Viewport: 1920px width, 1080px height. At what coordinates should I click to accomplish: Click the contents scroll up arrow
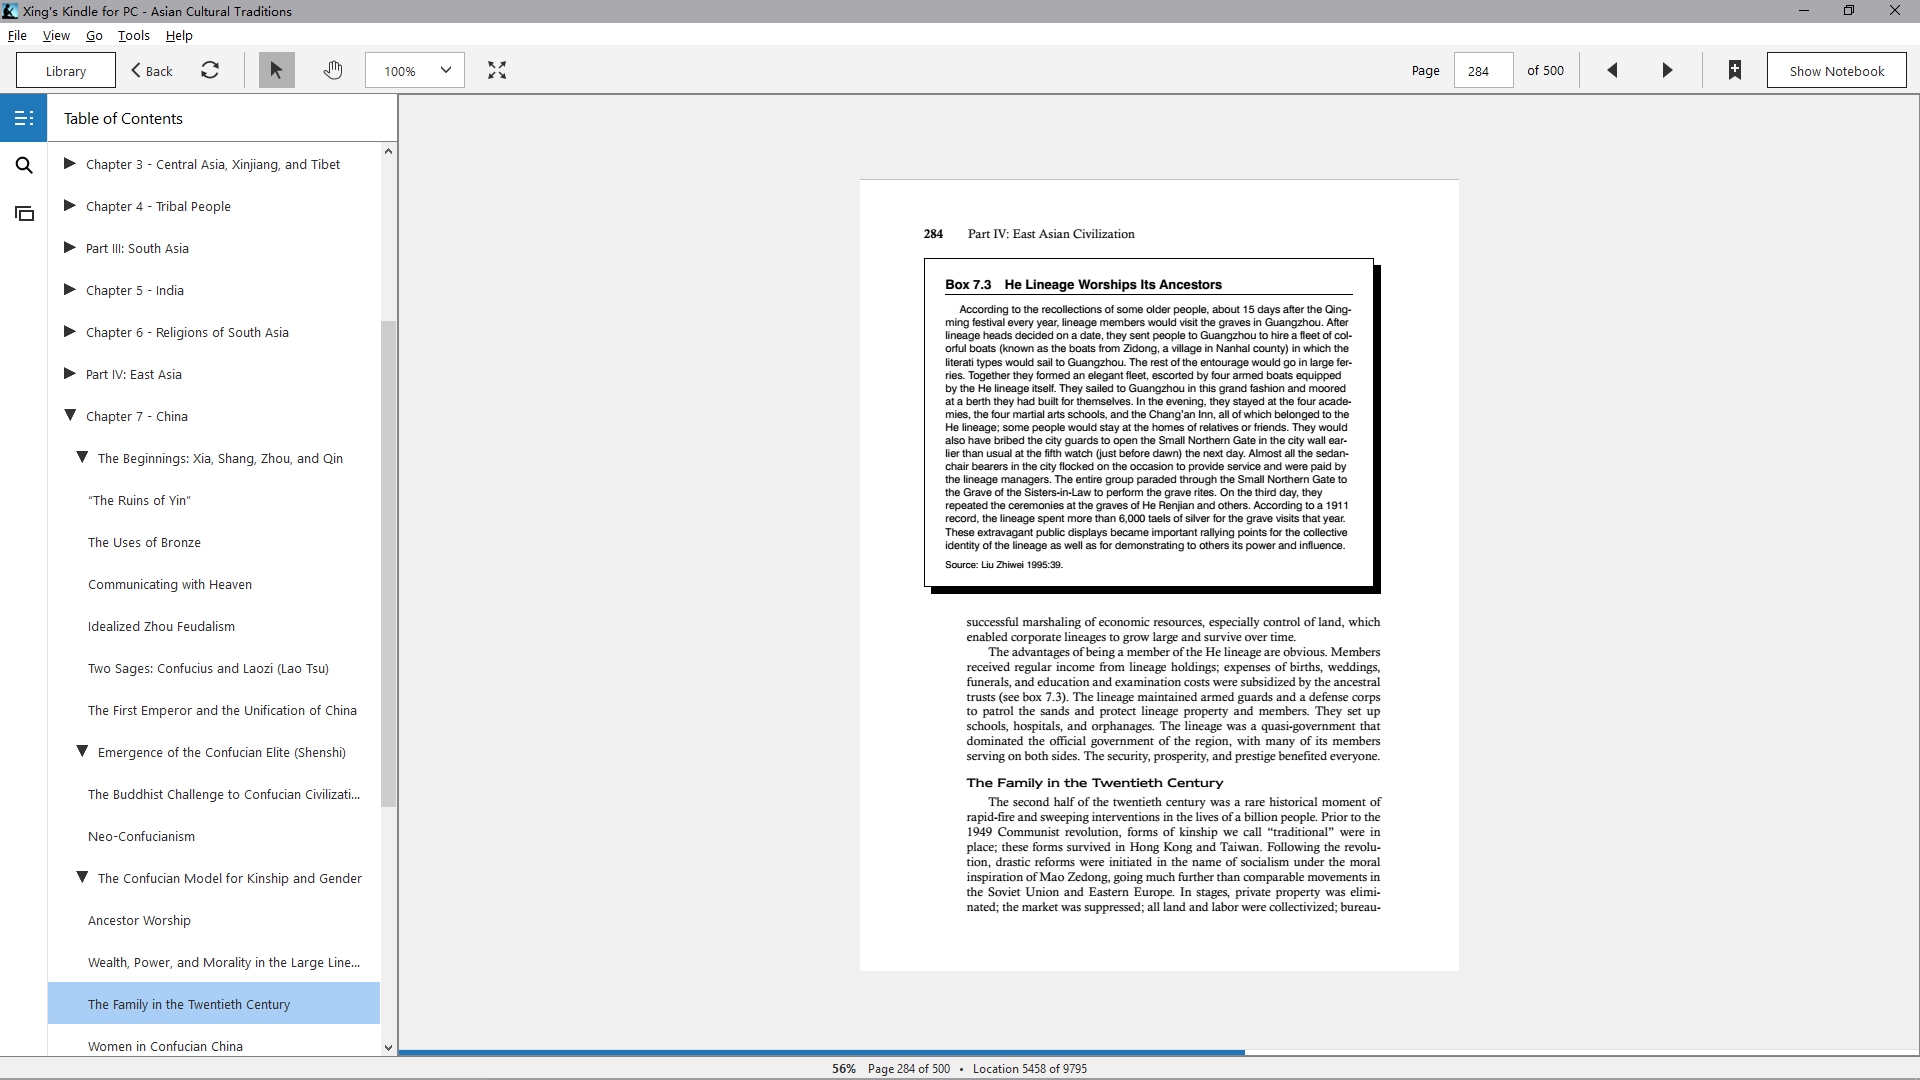tap(388, 151)
